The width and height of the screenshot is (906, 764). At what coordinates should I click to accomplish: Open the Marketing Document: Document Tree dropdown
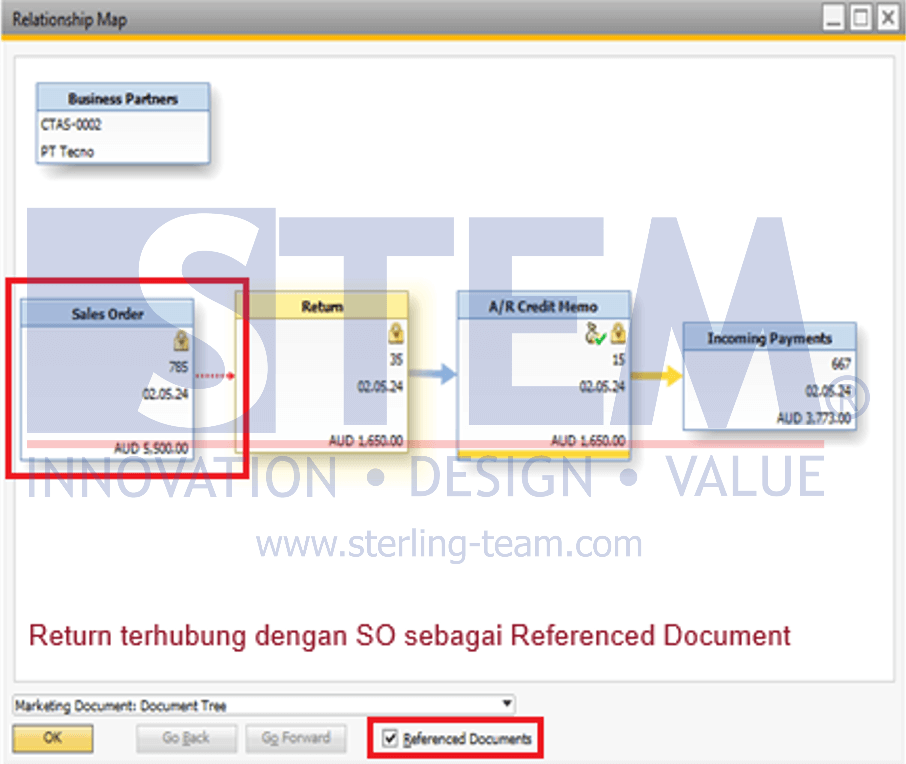pyautogui.click(x=263, y=705)
